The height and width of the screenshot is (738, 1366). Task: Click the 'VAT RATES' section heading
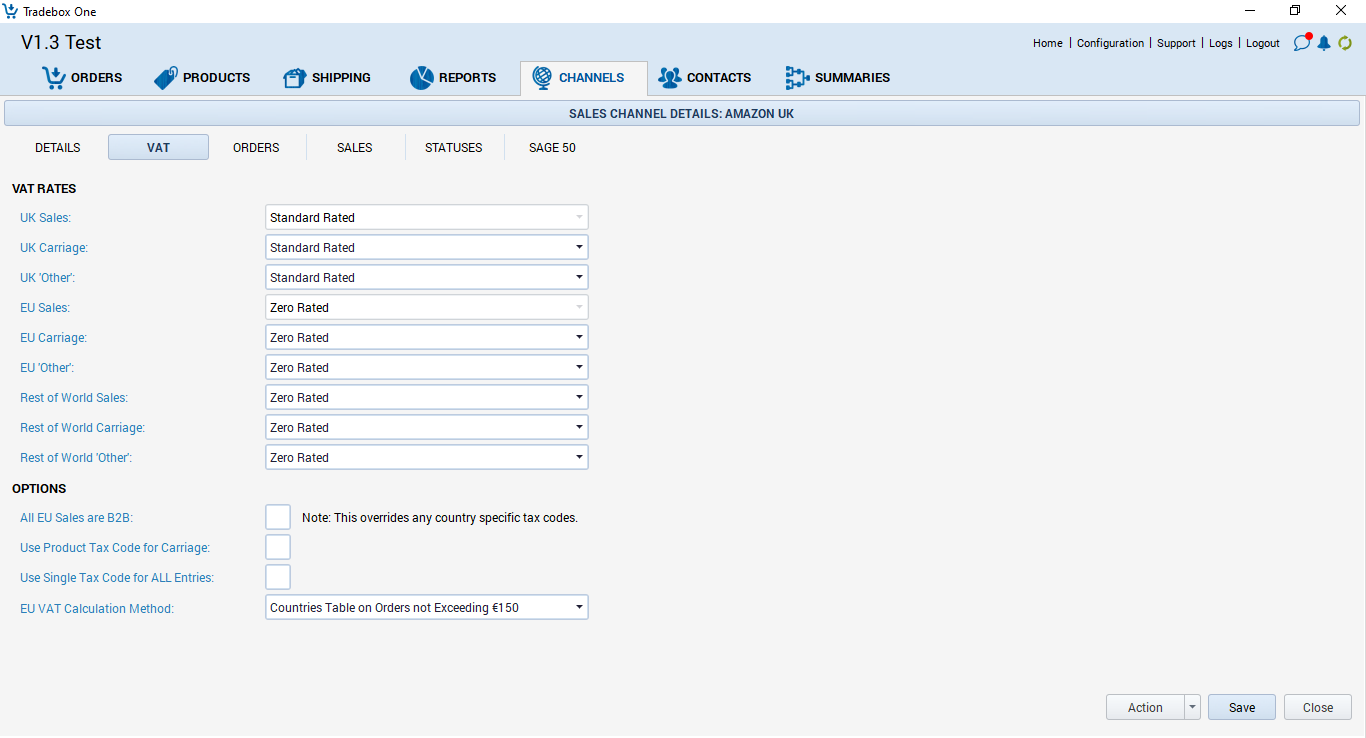point(44,188)
